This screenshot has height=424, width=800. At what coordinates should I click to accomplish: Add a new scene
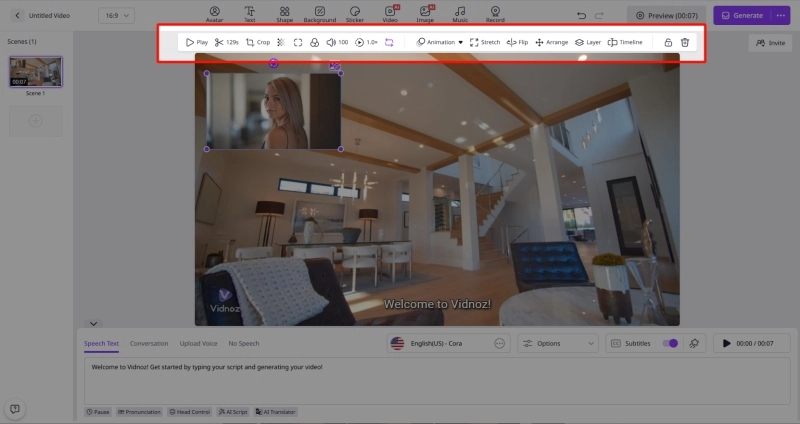36,121
